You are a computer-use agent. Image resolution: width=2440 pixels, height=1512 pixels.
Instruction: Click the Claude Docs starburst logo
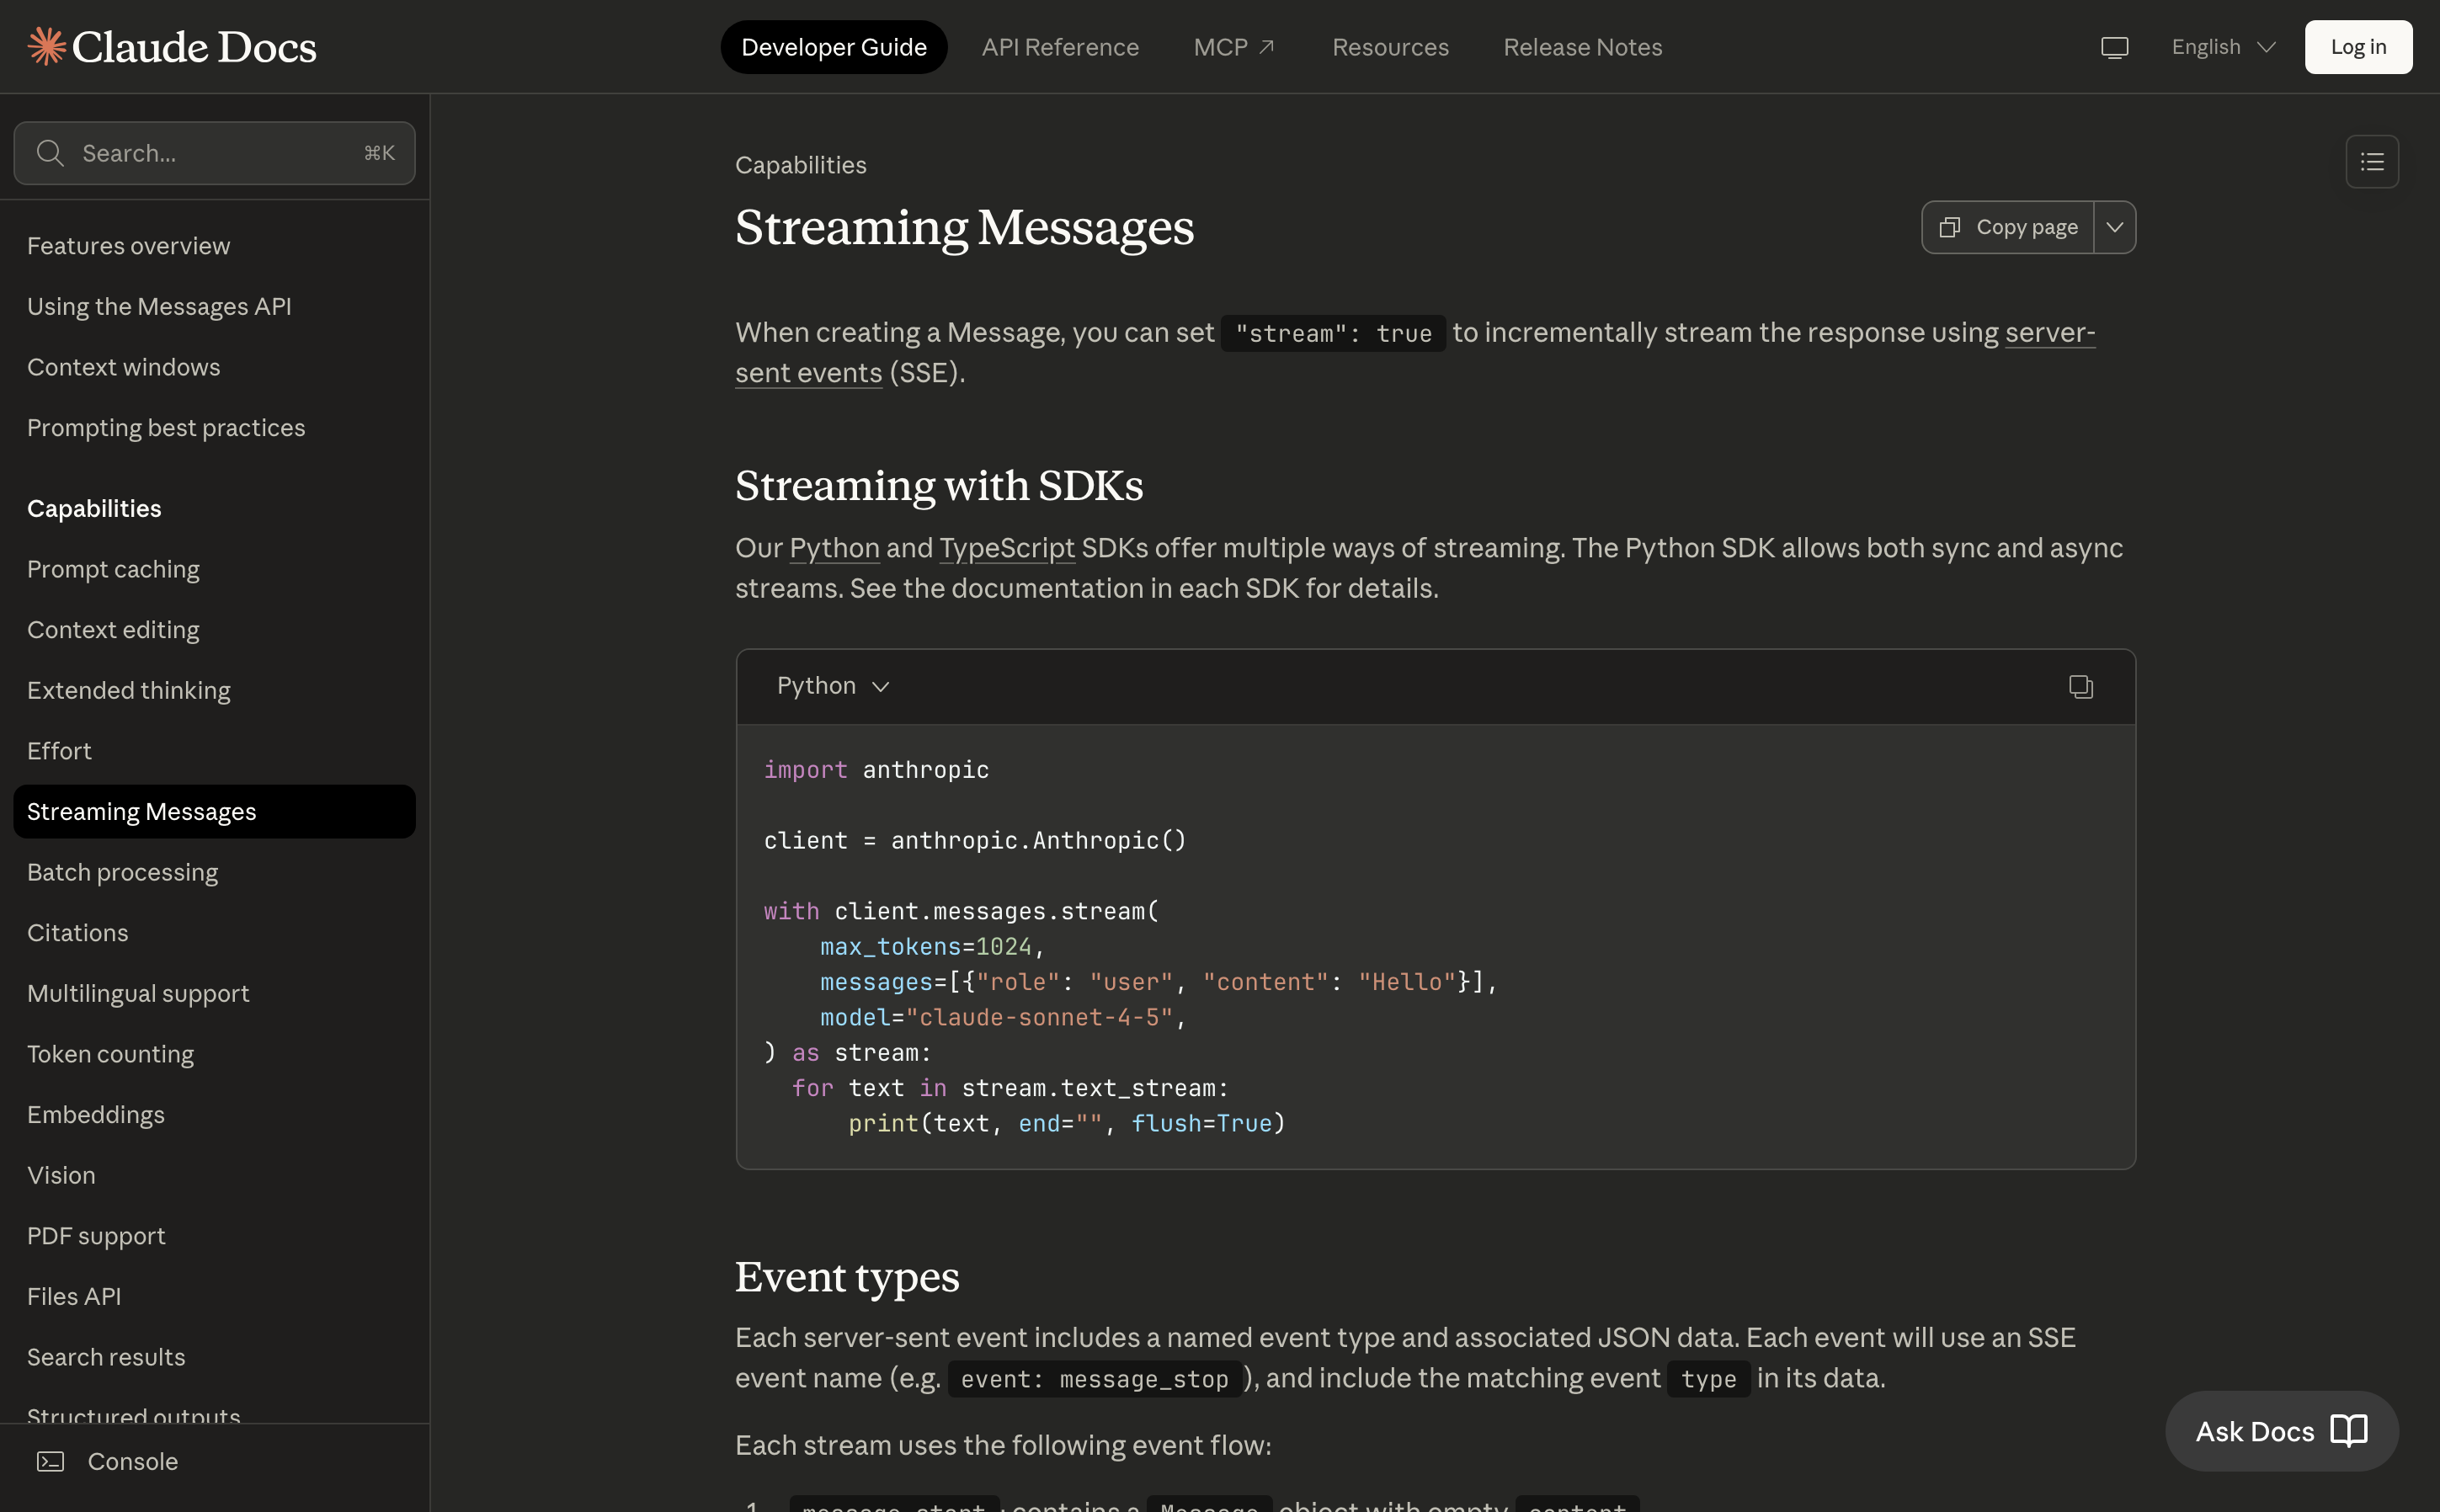(46, 47)
